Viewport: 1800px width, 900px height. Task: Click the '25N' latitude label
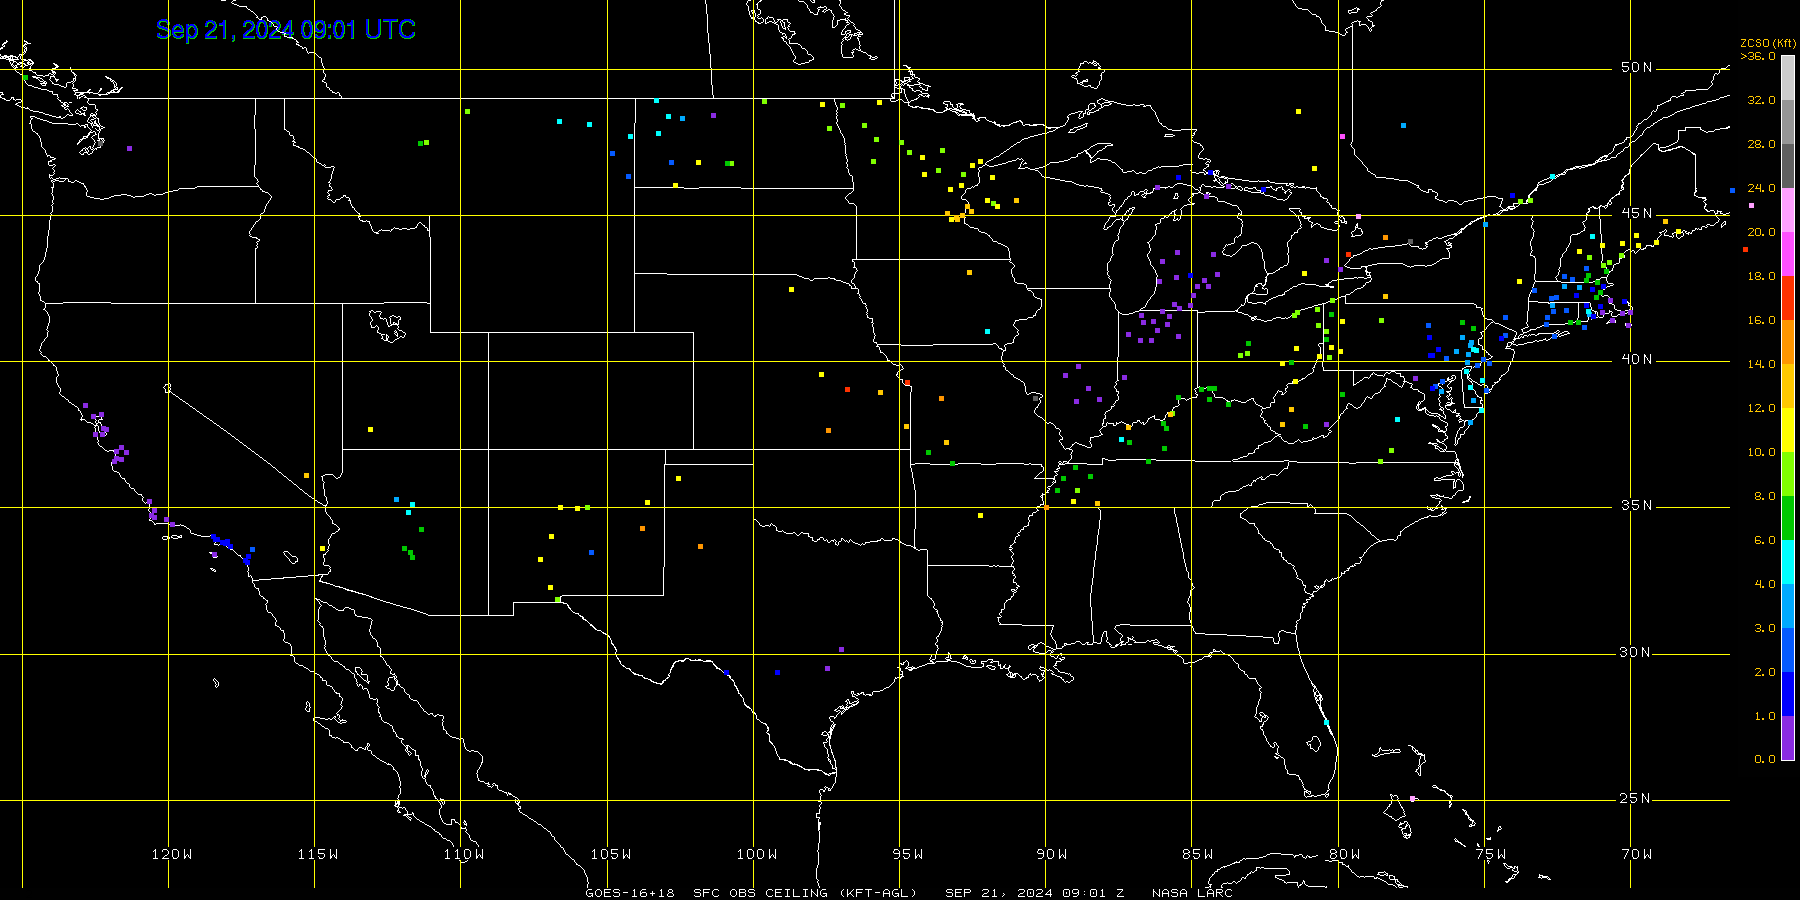[1637, 798]
